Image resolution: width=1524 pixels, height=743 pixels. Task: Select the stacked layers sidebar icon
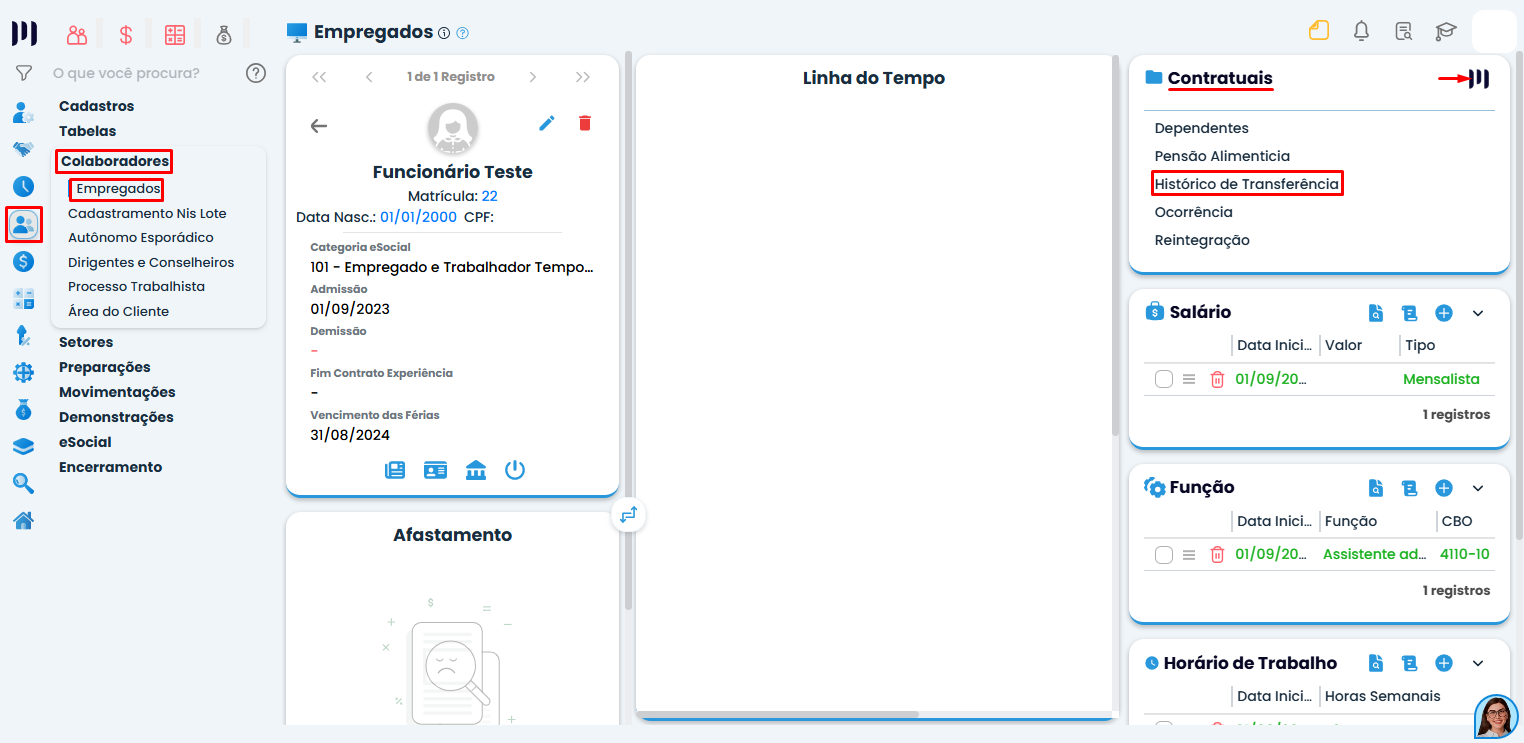23,447
